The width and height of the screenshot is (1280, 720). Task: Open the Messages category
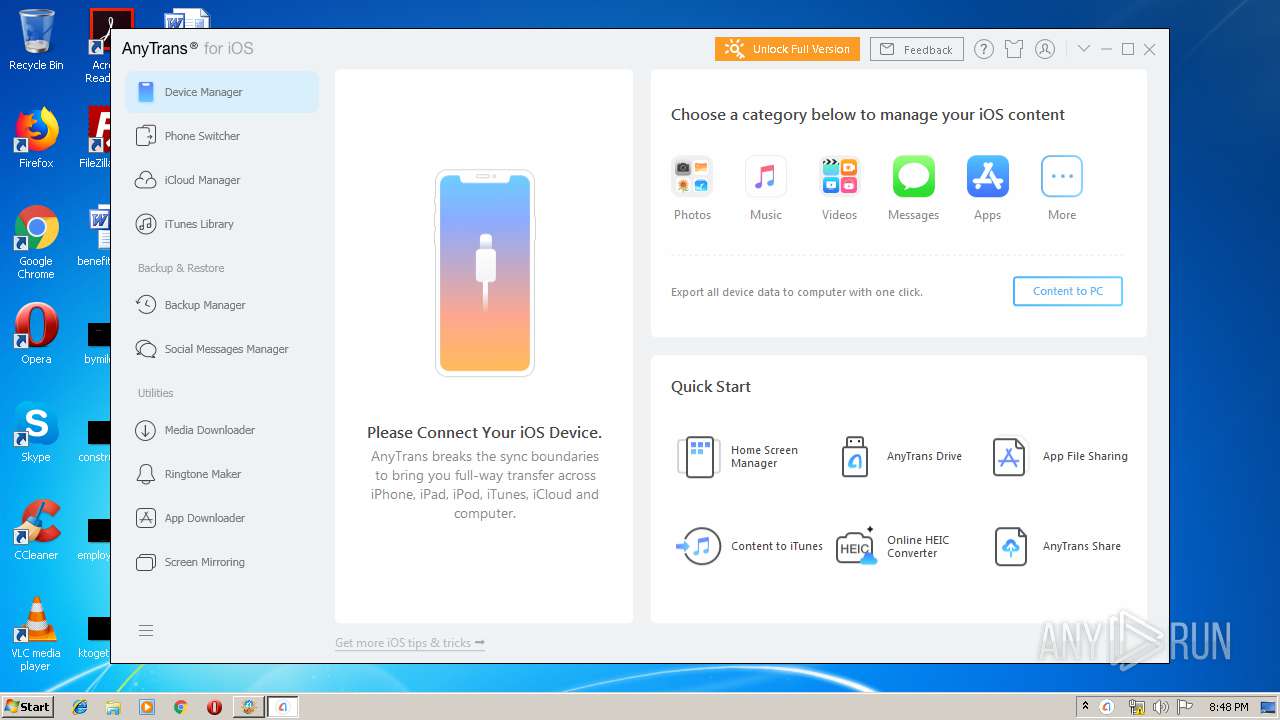tap(913, 188)
